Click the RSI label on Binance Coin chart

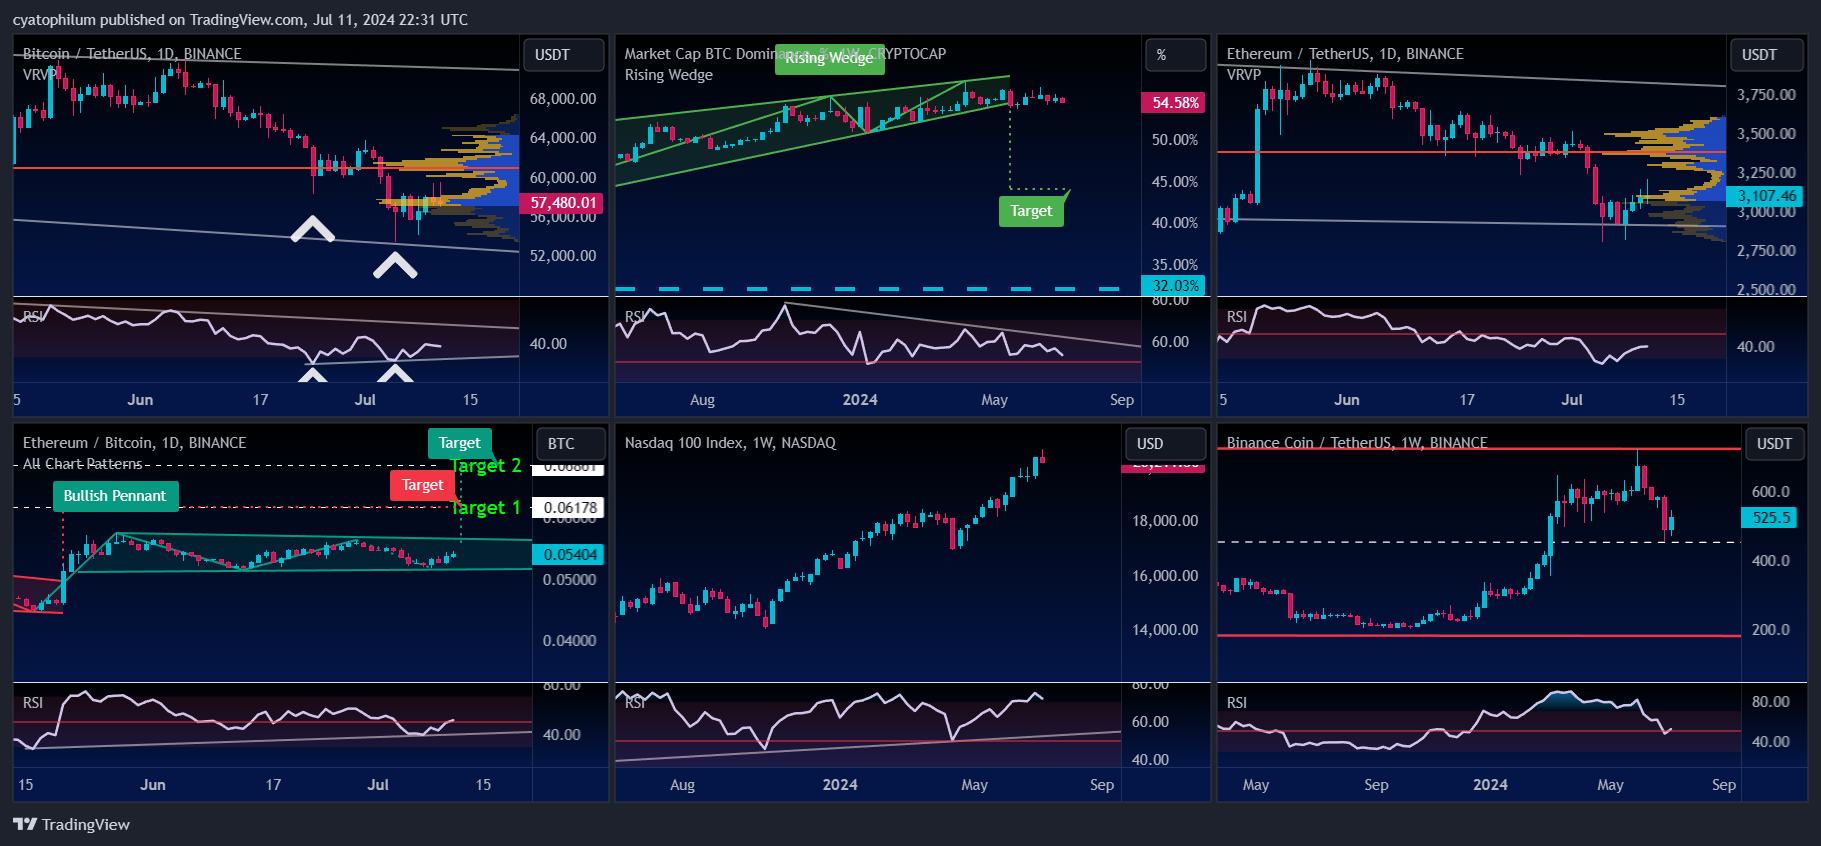click(1236, 703)
